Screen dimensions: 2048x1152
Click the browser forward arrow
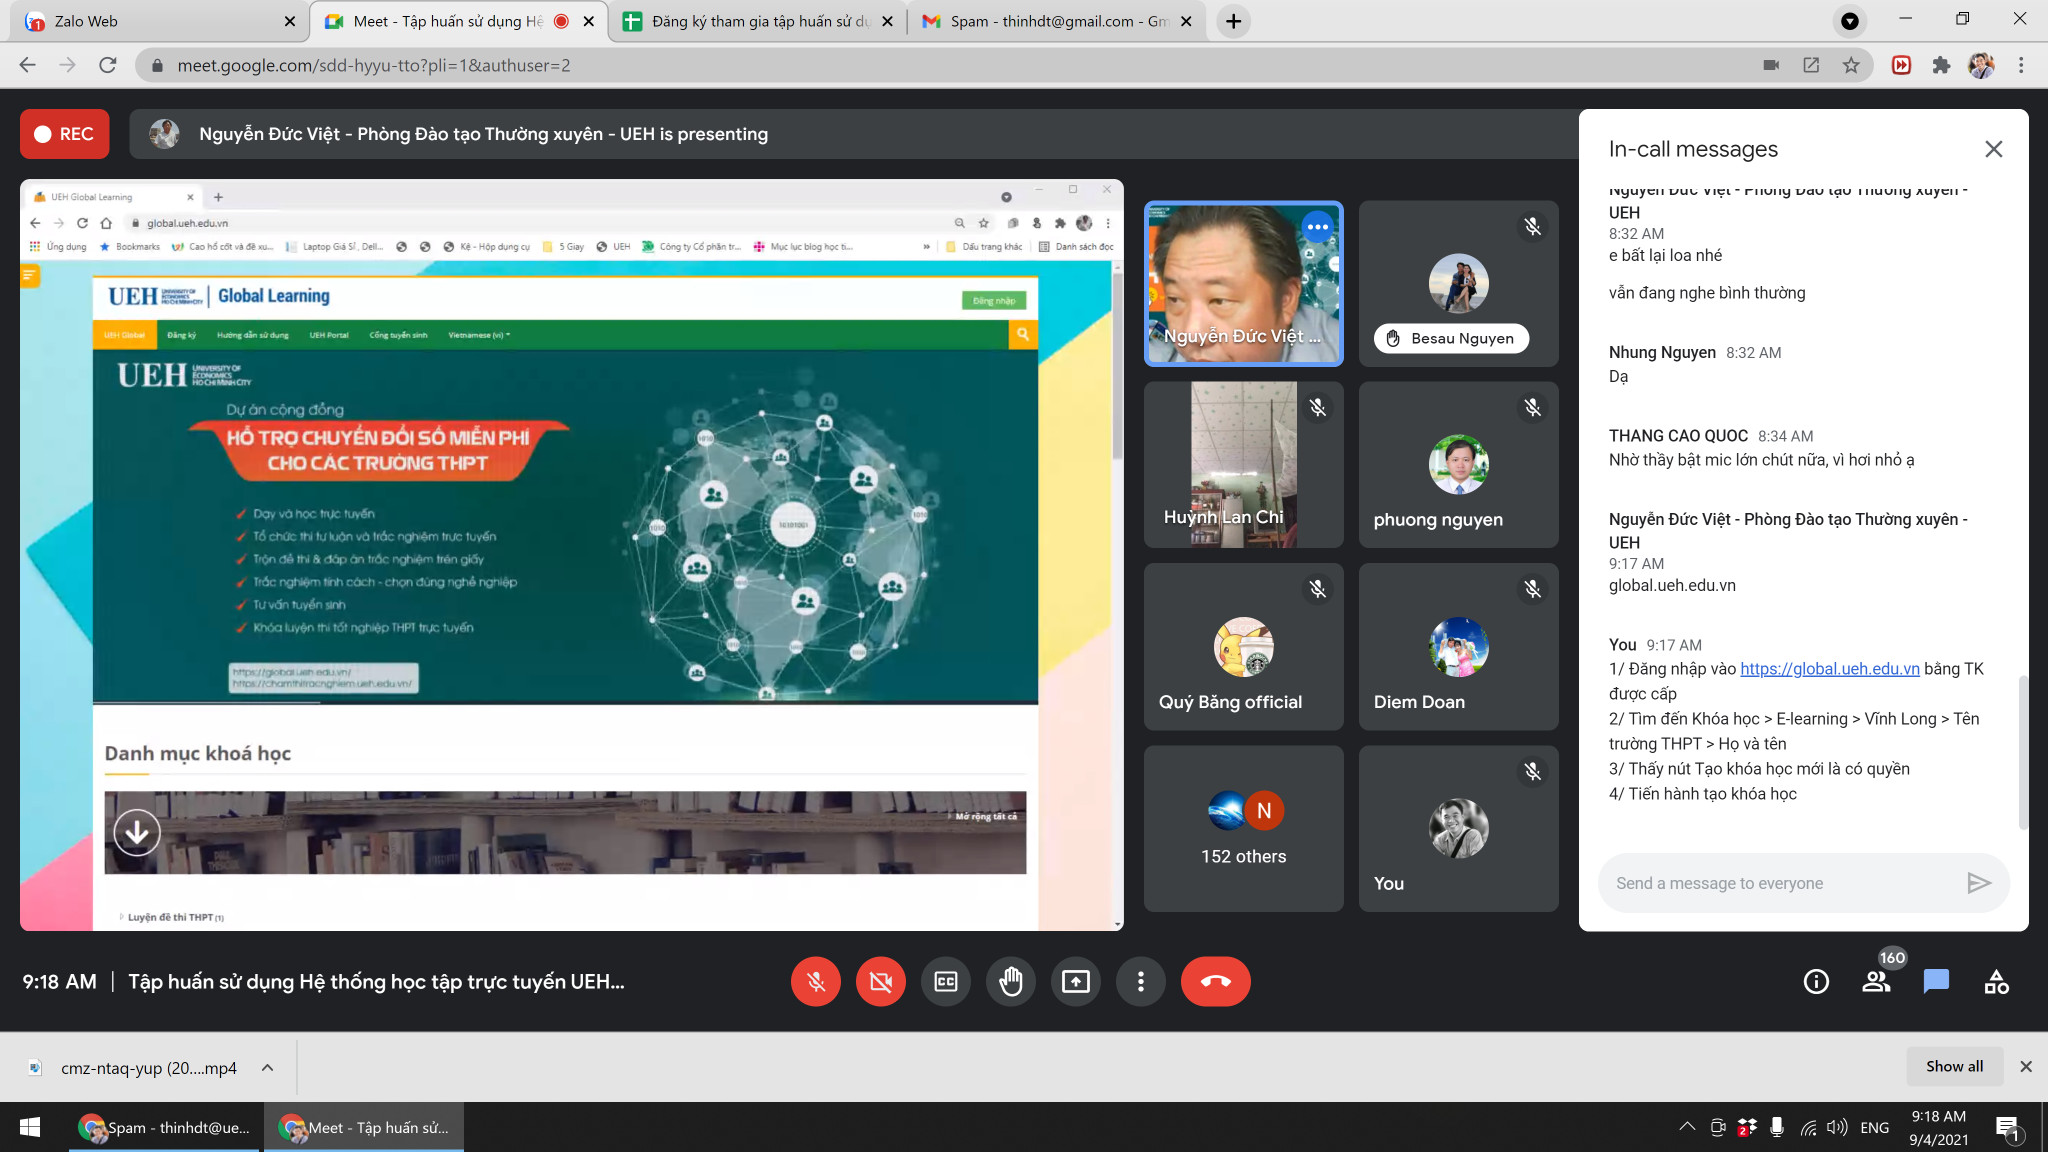(67, 65)
